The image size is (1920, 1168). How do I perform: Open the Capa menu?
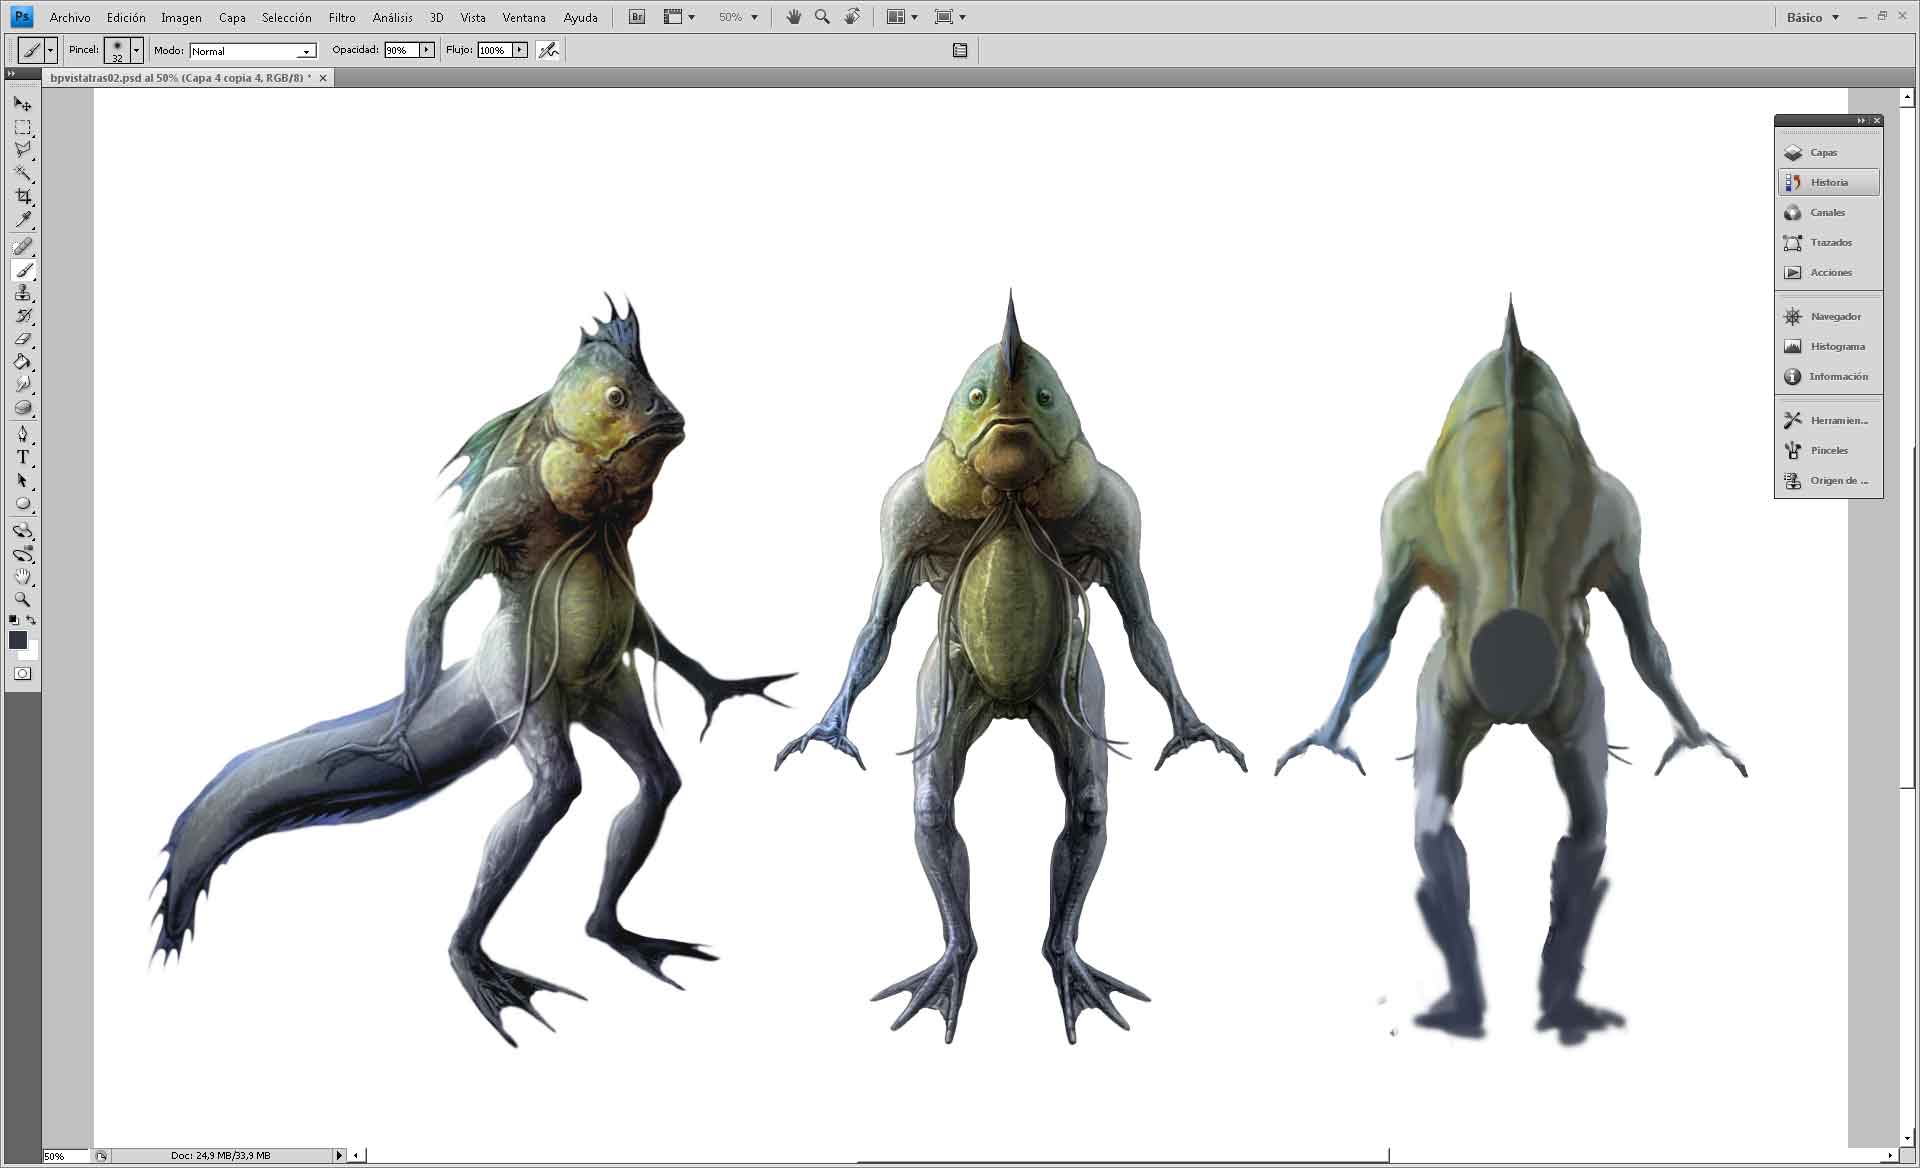click(x=232, y=17)
